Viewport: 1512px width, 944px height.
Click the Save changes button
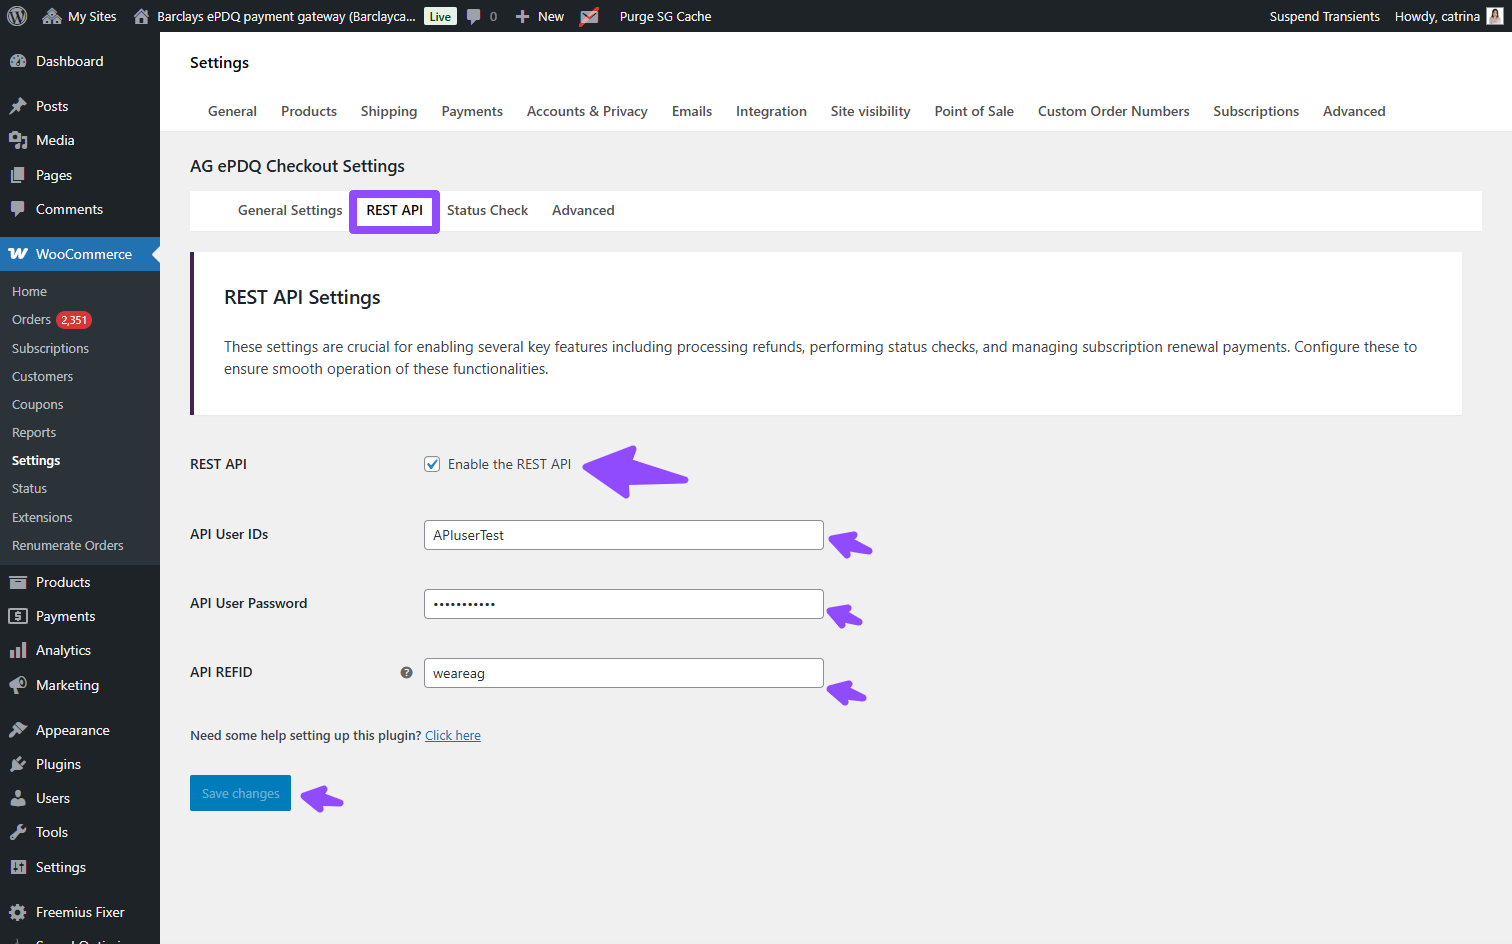point(240,793)
